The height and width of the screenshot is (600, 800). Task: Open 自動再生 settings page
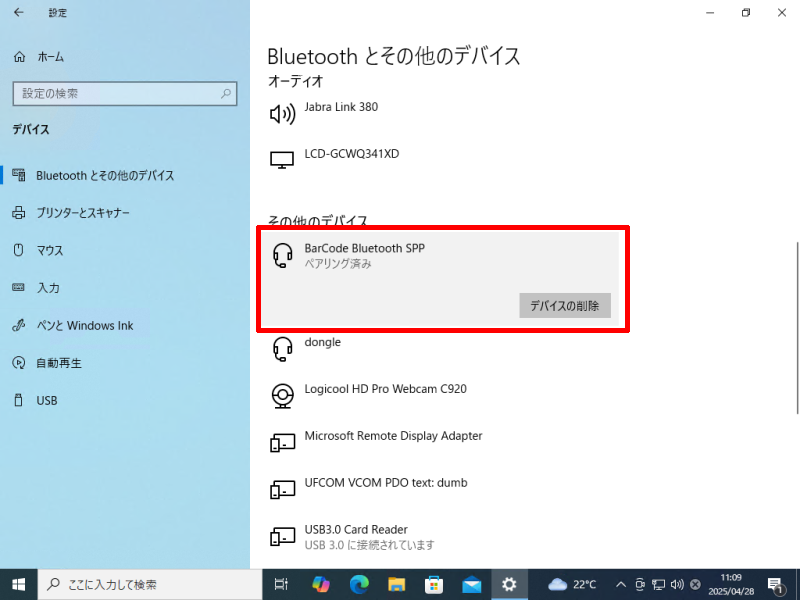click(59, 363)
